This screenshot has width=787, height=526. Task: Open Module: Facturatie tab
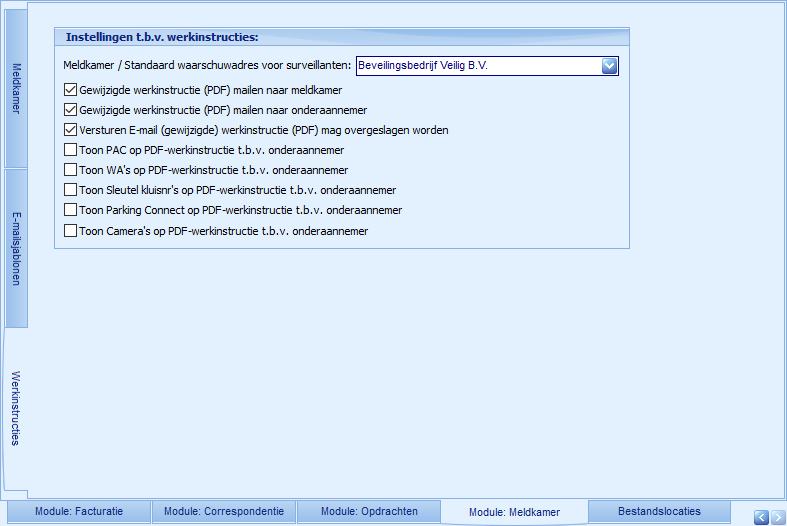point(79,511)
